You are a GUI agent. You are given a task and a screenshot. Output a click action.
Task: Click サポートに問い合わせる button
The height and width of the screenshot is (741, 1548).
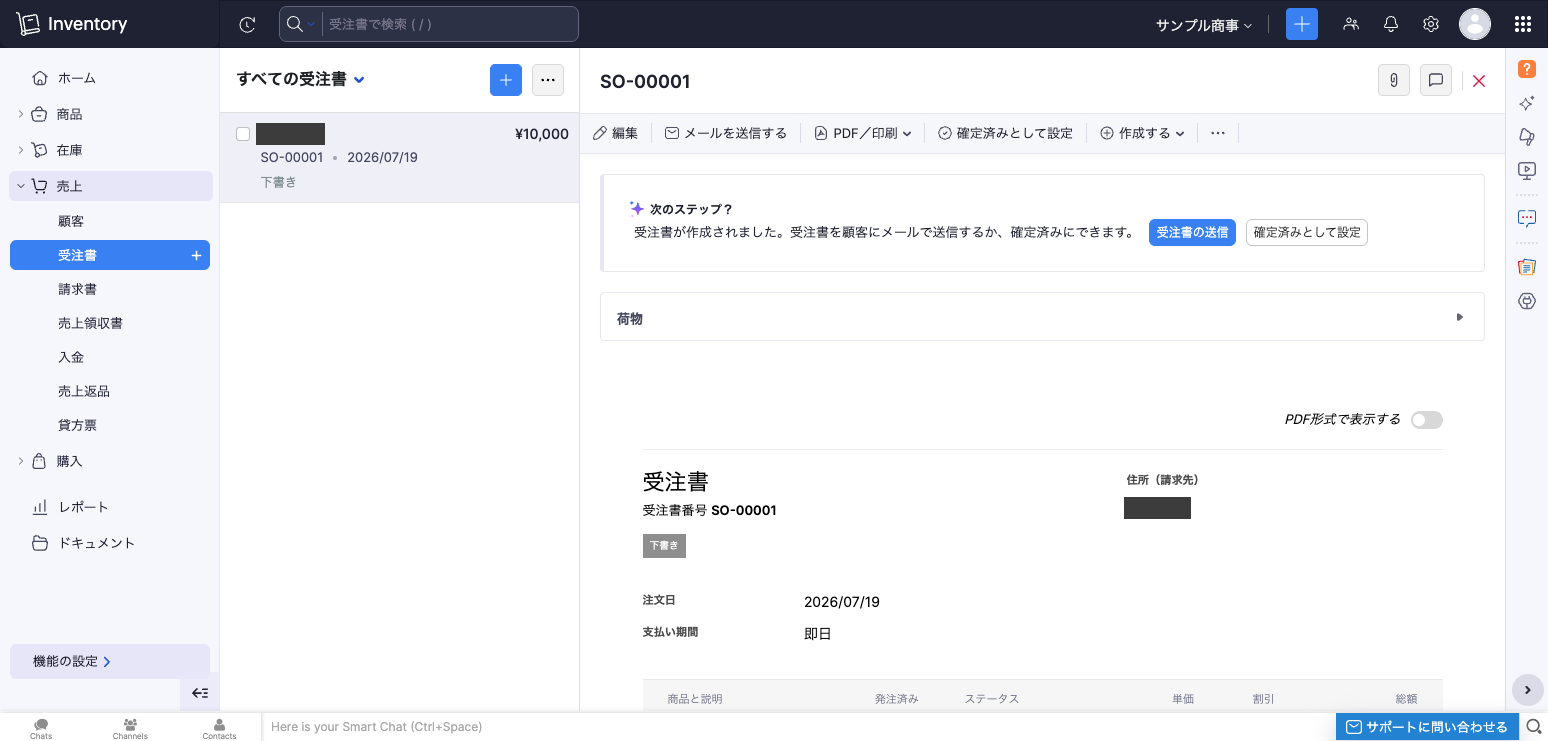[1427, 727]
